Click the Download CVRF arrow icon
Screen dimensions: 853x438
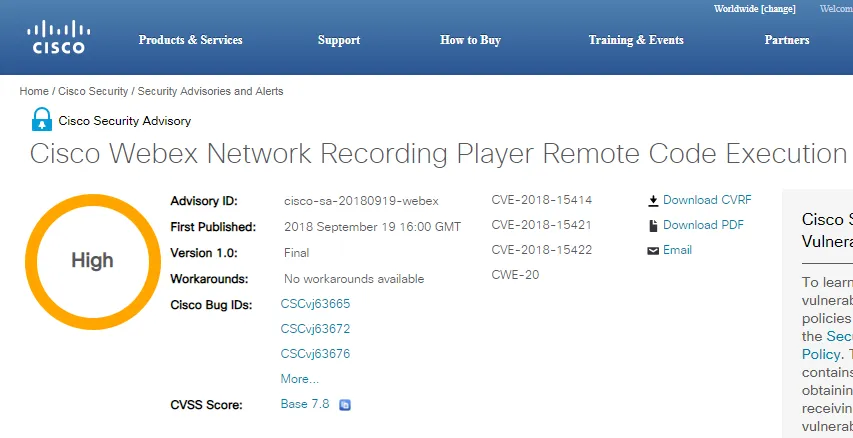[x=653, y=201]
